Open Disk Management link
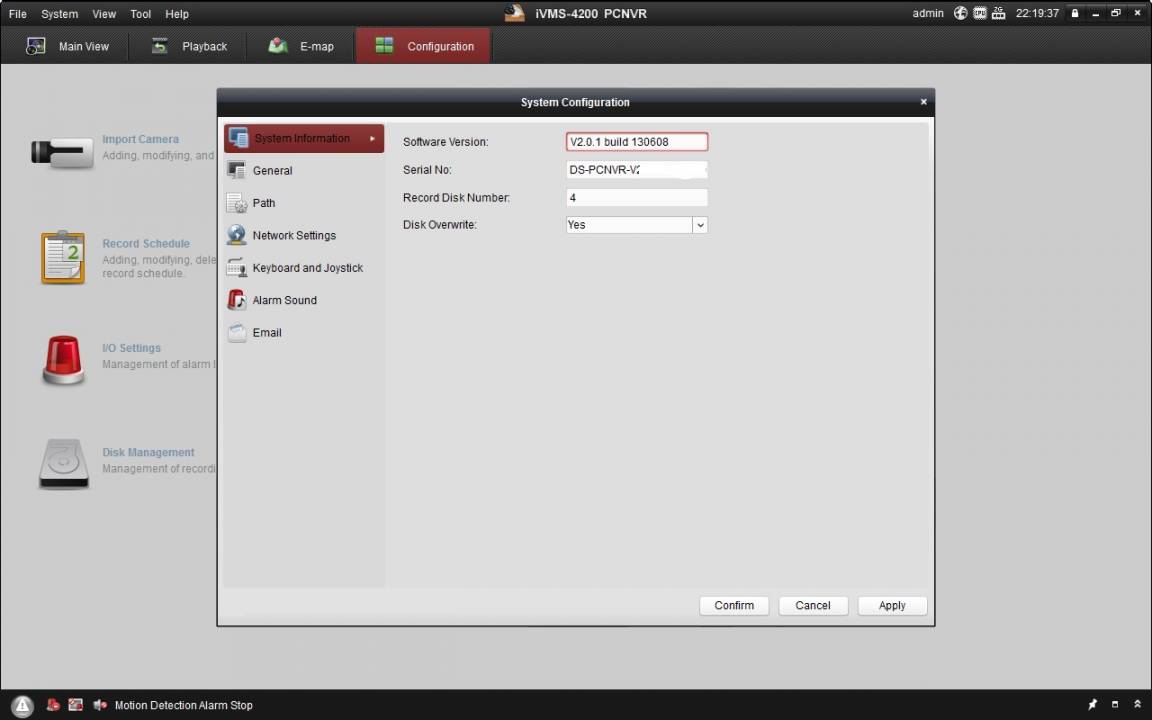Viewport: 1152px width, 720px height. pos(148,452)
